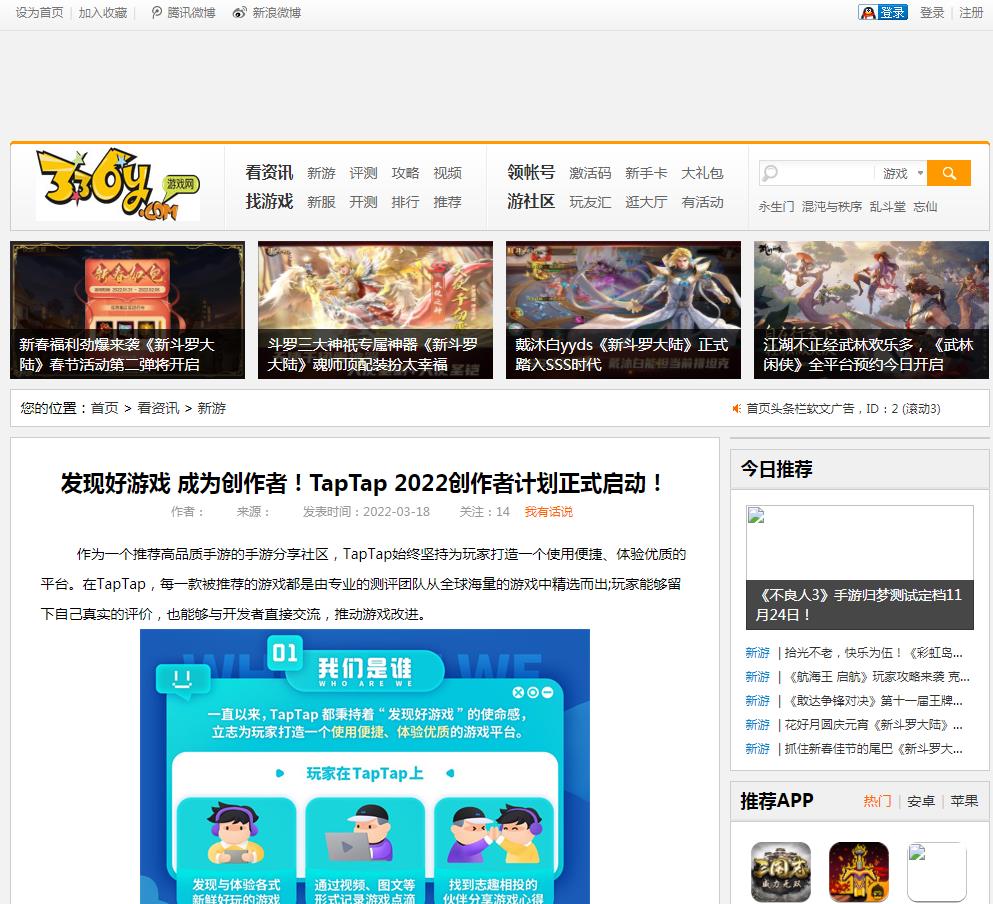993x904 pixels.
Task: Open the 抓住新春佳节的尾巴 news item
Action: [x=873, y=749]
